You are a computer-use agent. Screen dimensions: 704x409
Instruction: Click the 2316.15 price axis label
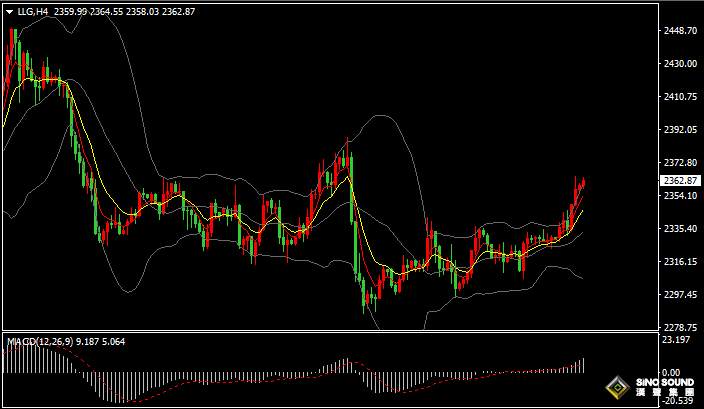point(679,262)
